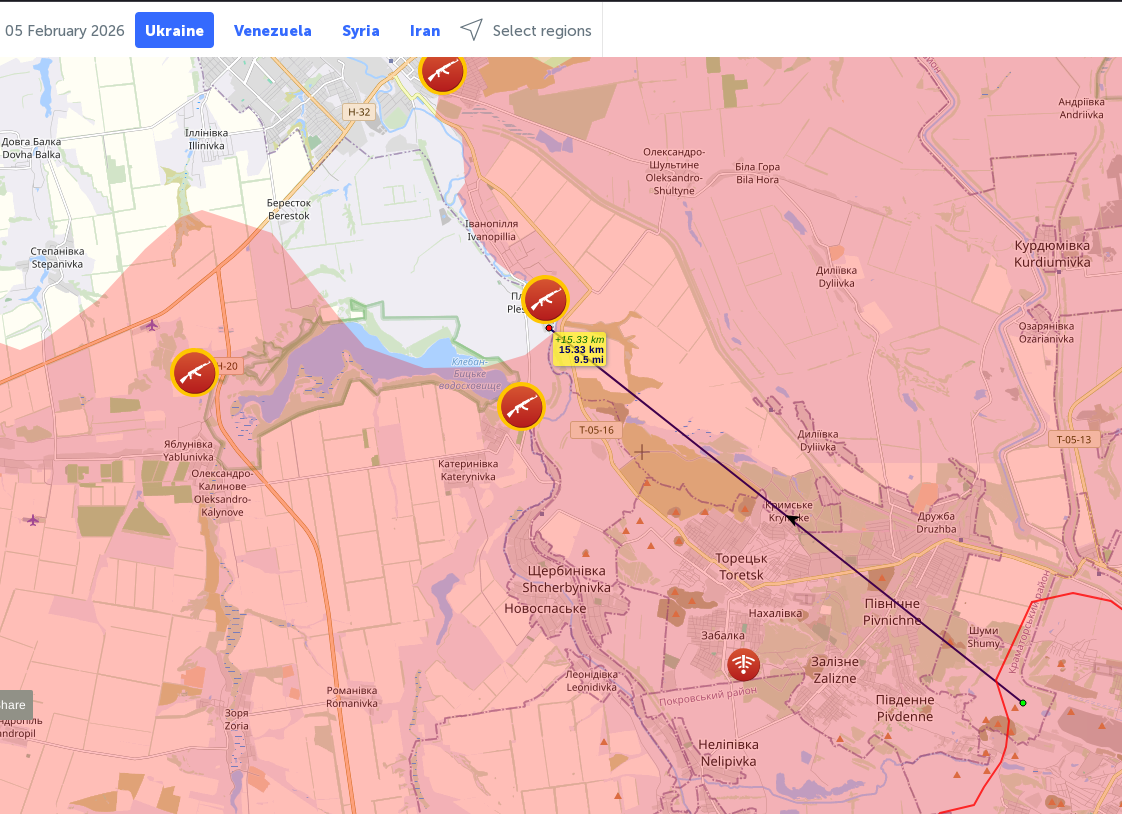Click the Toretsk city label on the map

pos(740,566)
